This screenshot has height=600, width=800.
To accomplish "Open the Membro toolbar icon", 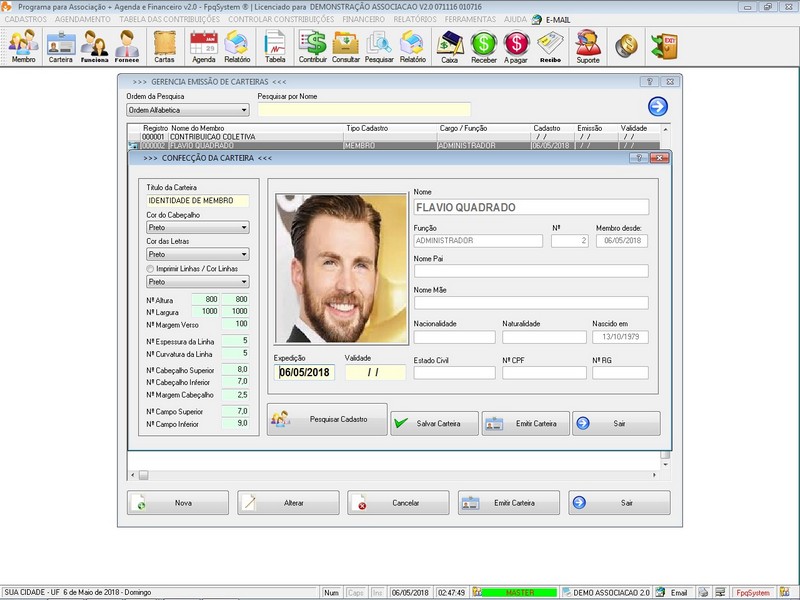I will pyautogui.click(x=23, y=46).
